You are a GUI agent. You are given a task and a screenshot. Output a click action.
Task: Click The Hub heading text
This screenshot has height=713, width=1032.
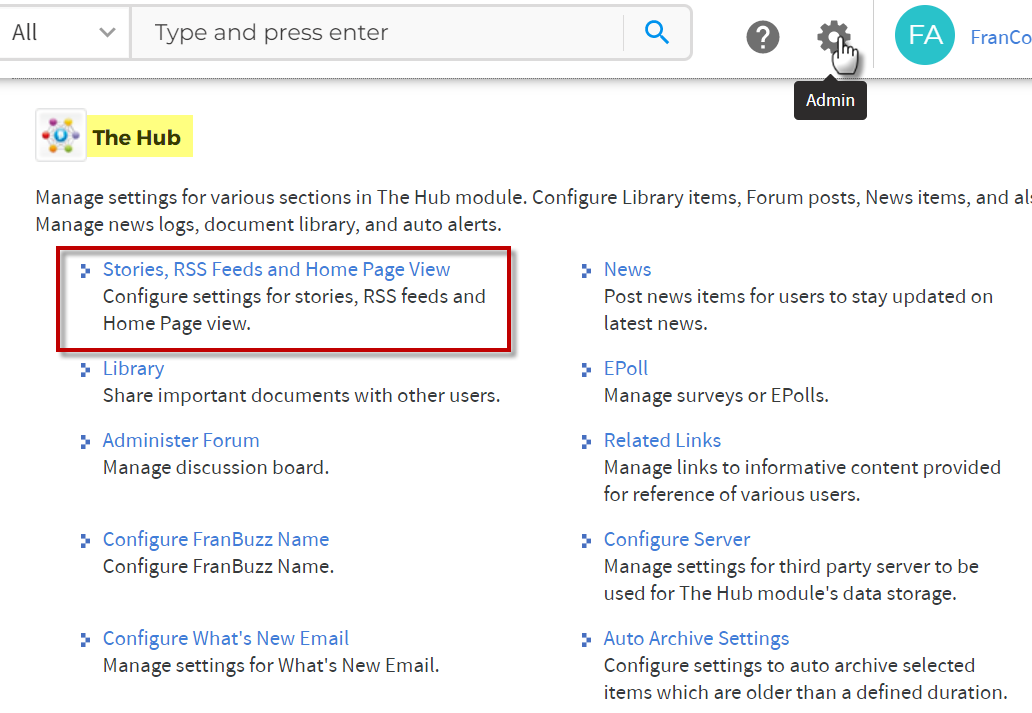[x=136, y=137]
